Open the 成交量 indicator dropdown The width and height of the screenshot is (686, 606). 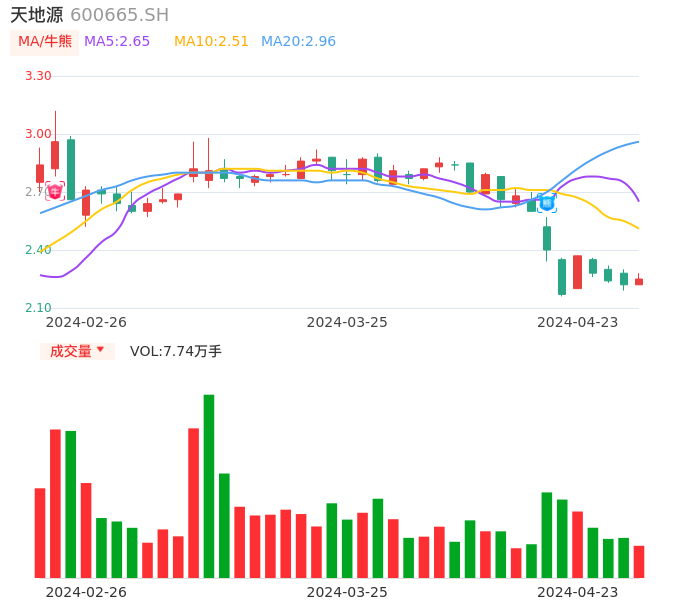(x=77, y=351)
